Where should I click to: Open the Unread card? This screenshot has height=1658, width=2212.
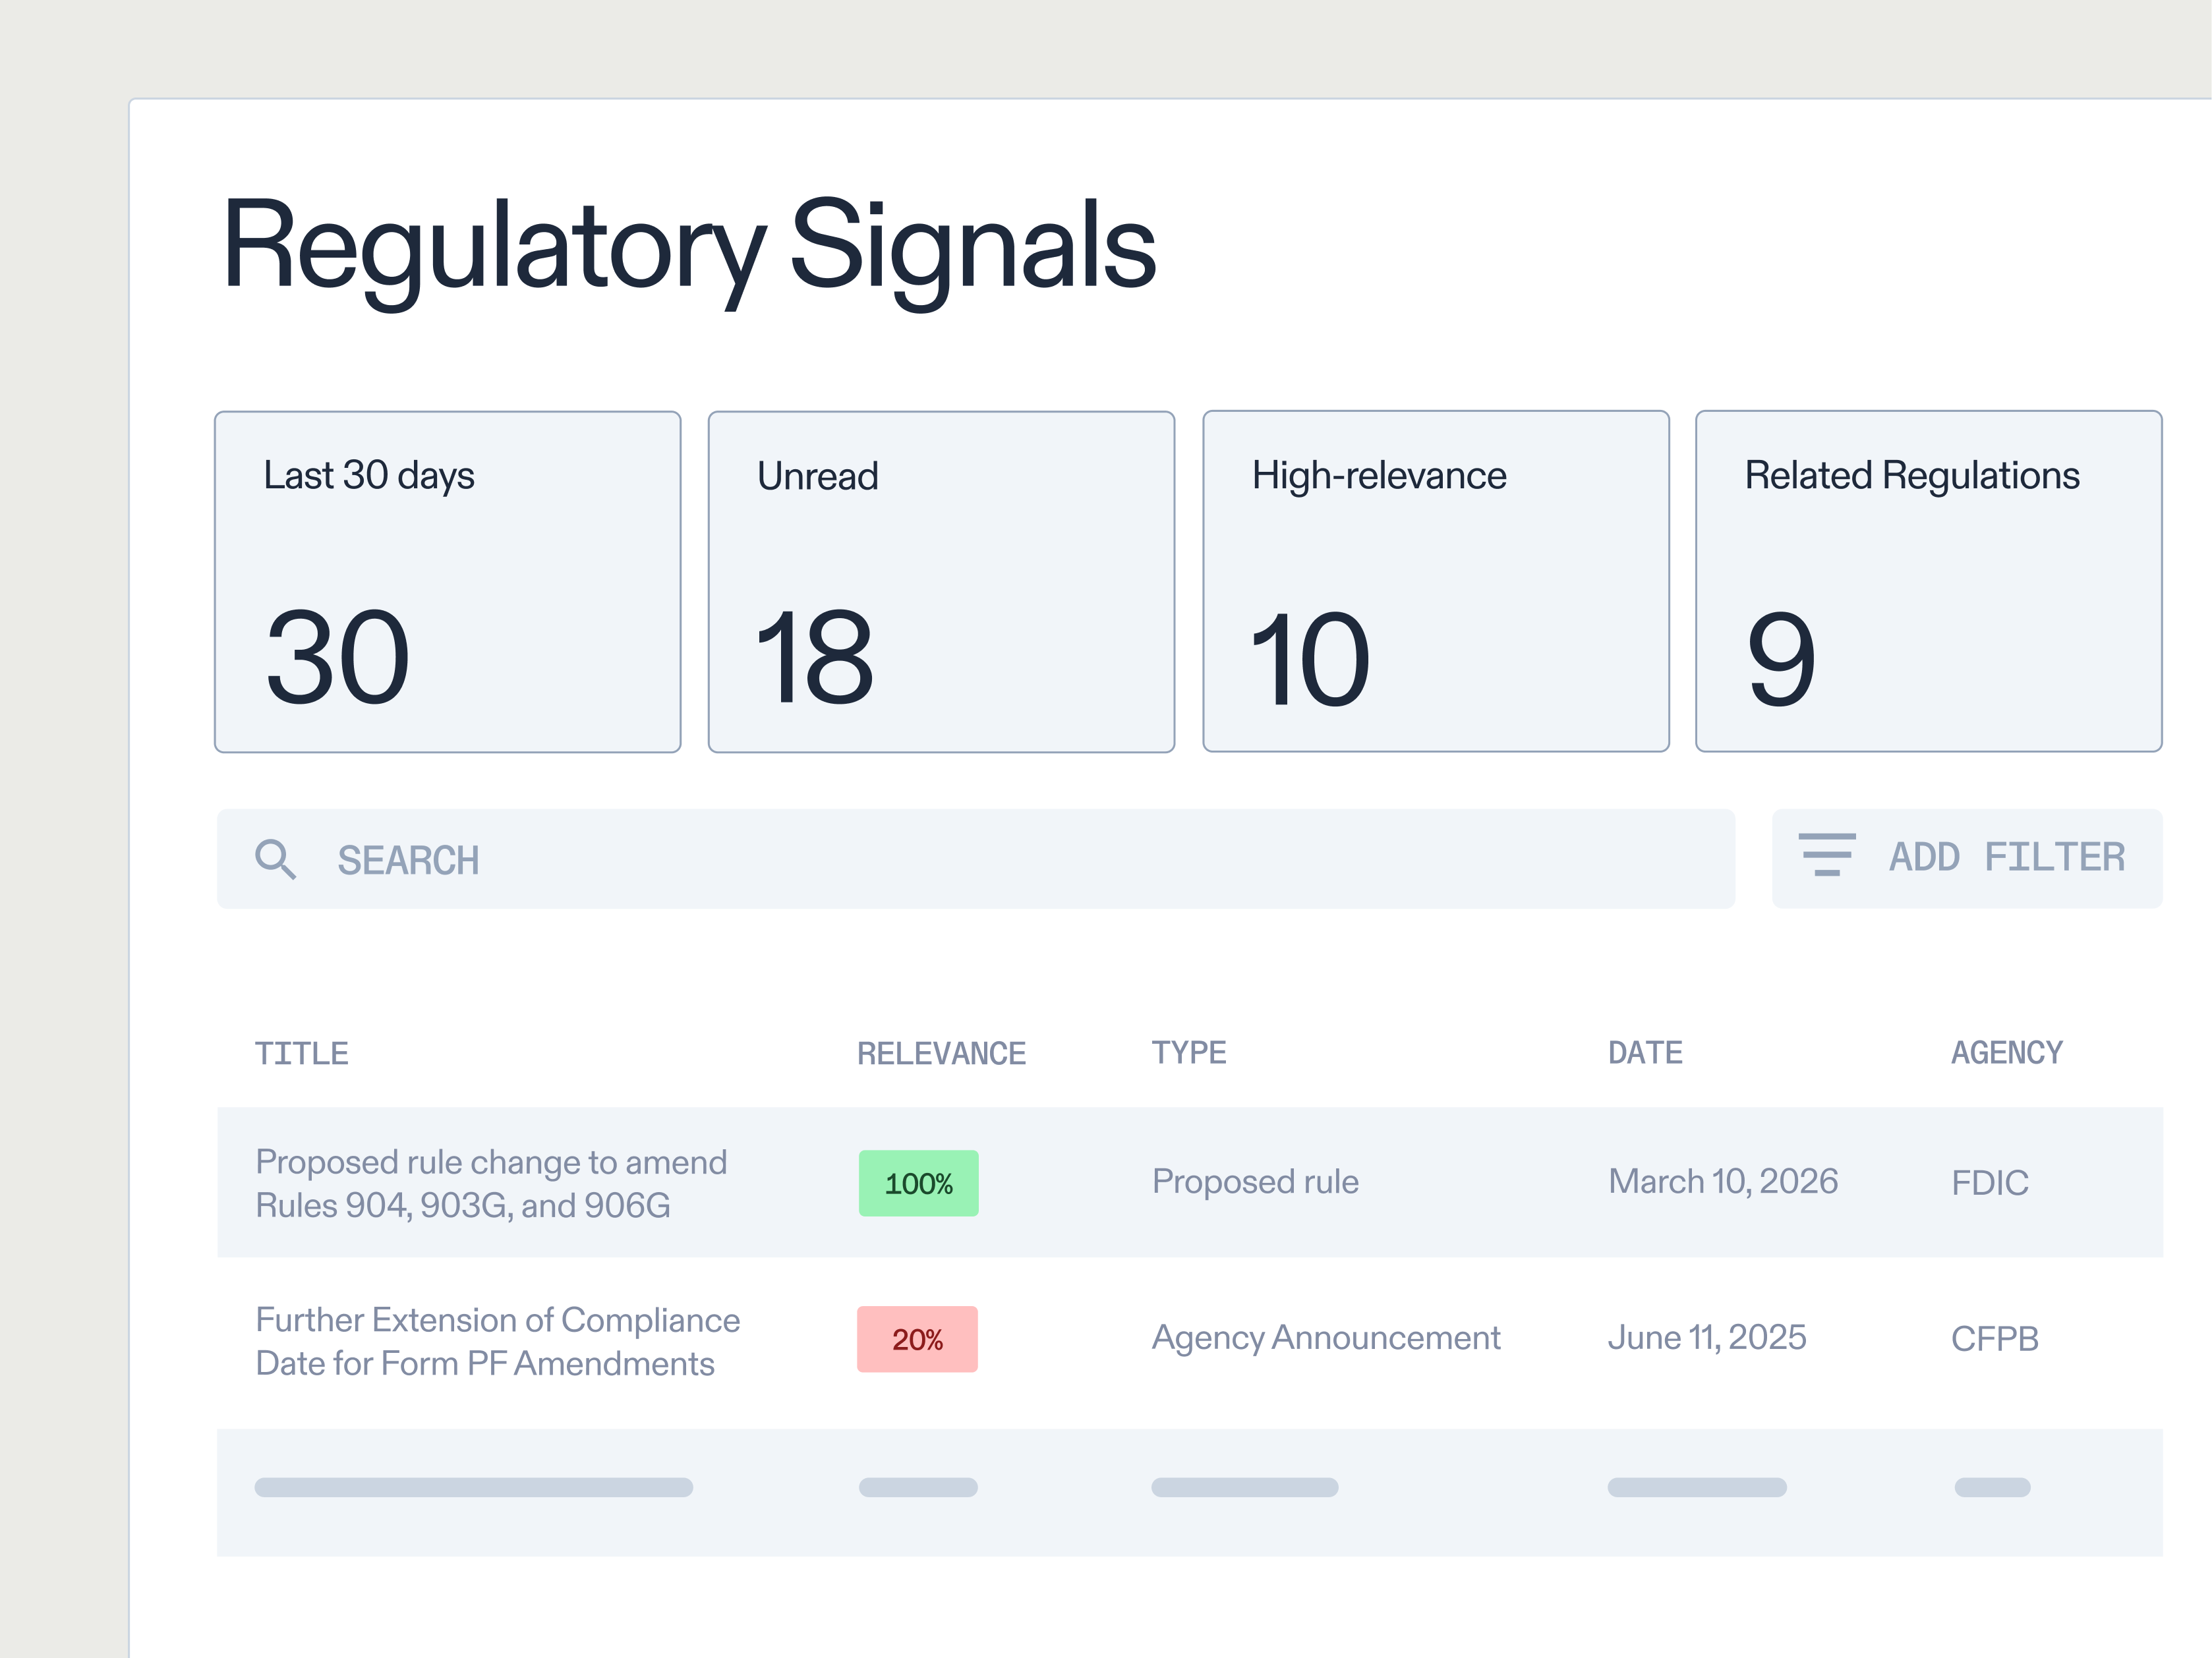(x=941, y=582)
